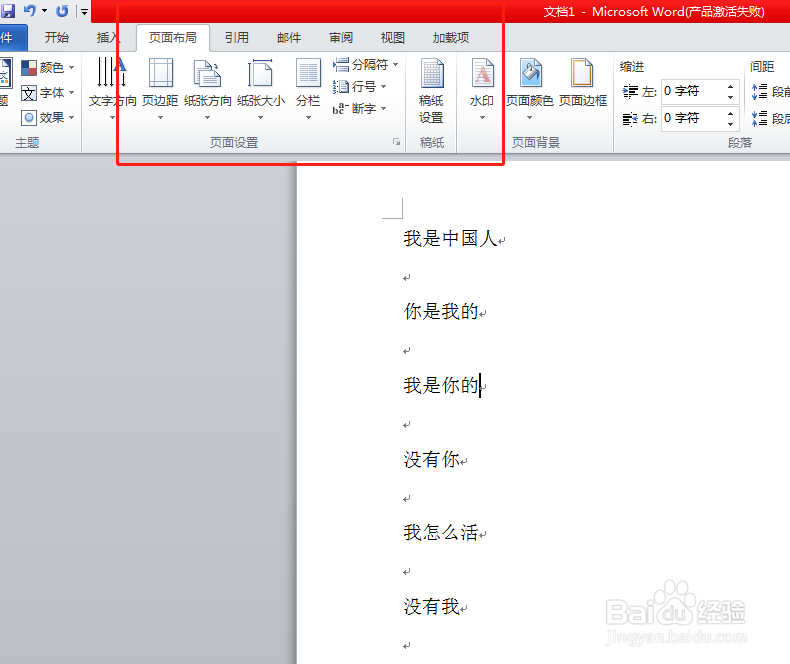The width and height of the screenshot is (790, 664).
Task: Expand the arrow under 纸张大小
Action: (x=260, y=118)
